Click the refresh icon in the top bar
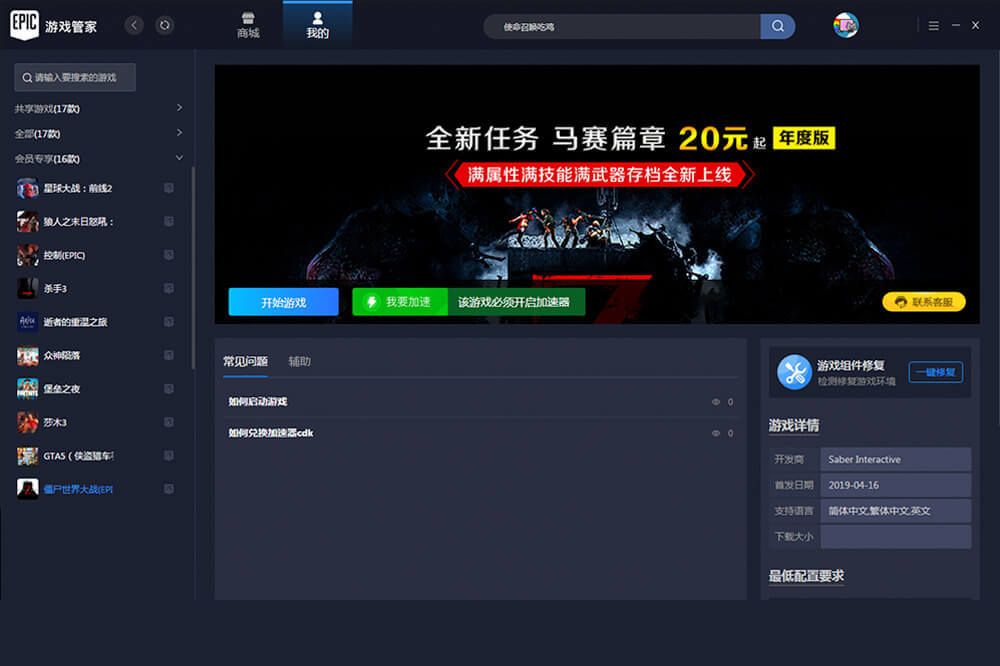The height and width of the screenshot is (666, 1000). click(x=165, y=25)
